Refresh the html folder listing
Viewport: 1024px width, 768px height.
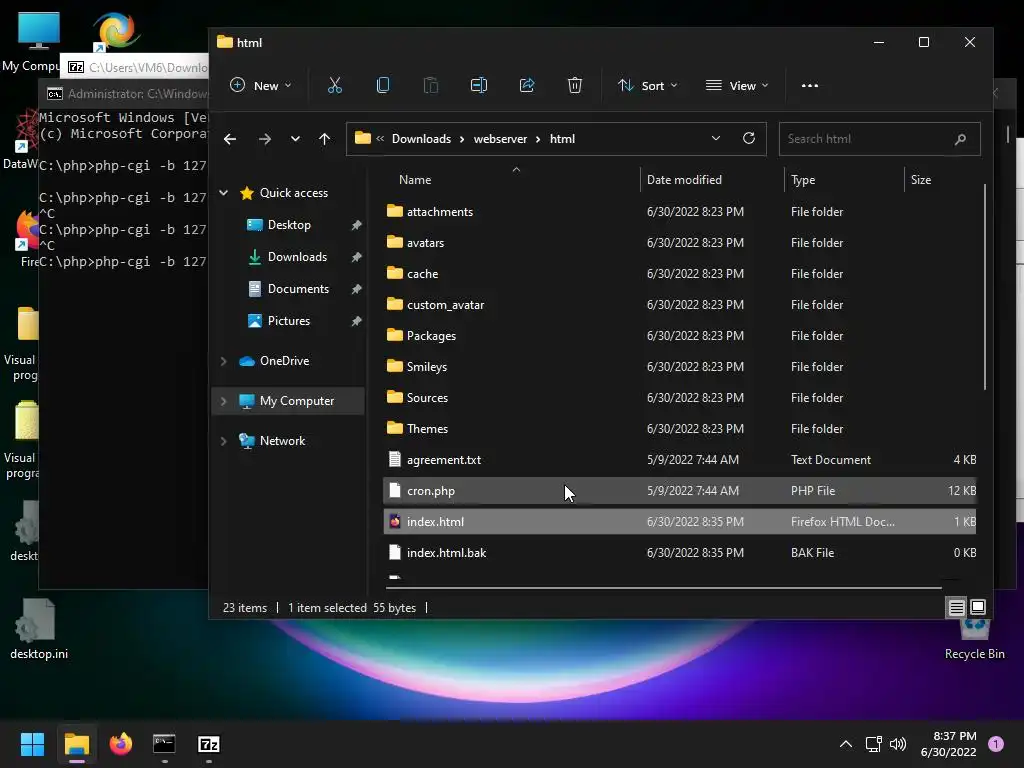coord(749,138)
